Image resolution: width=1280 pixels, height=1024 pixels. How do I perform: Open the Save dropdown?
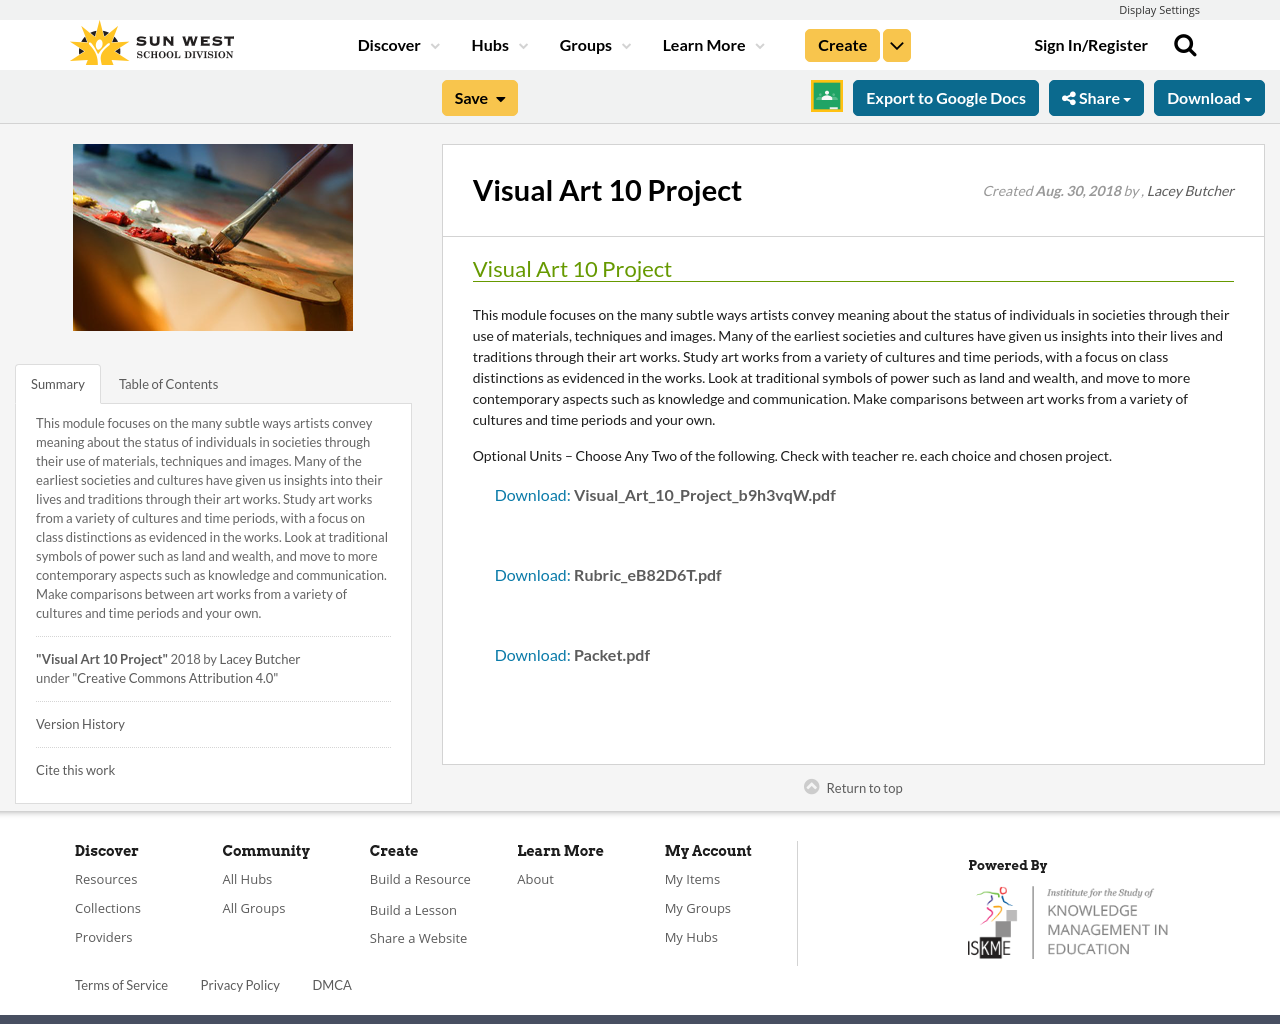[480, 98]
